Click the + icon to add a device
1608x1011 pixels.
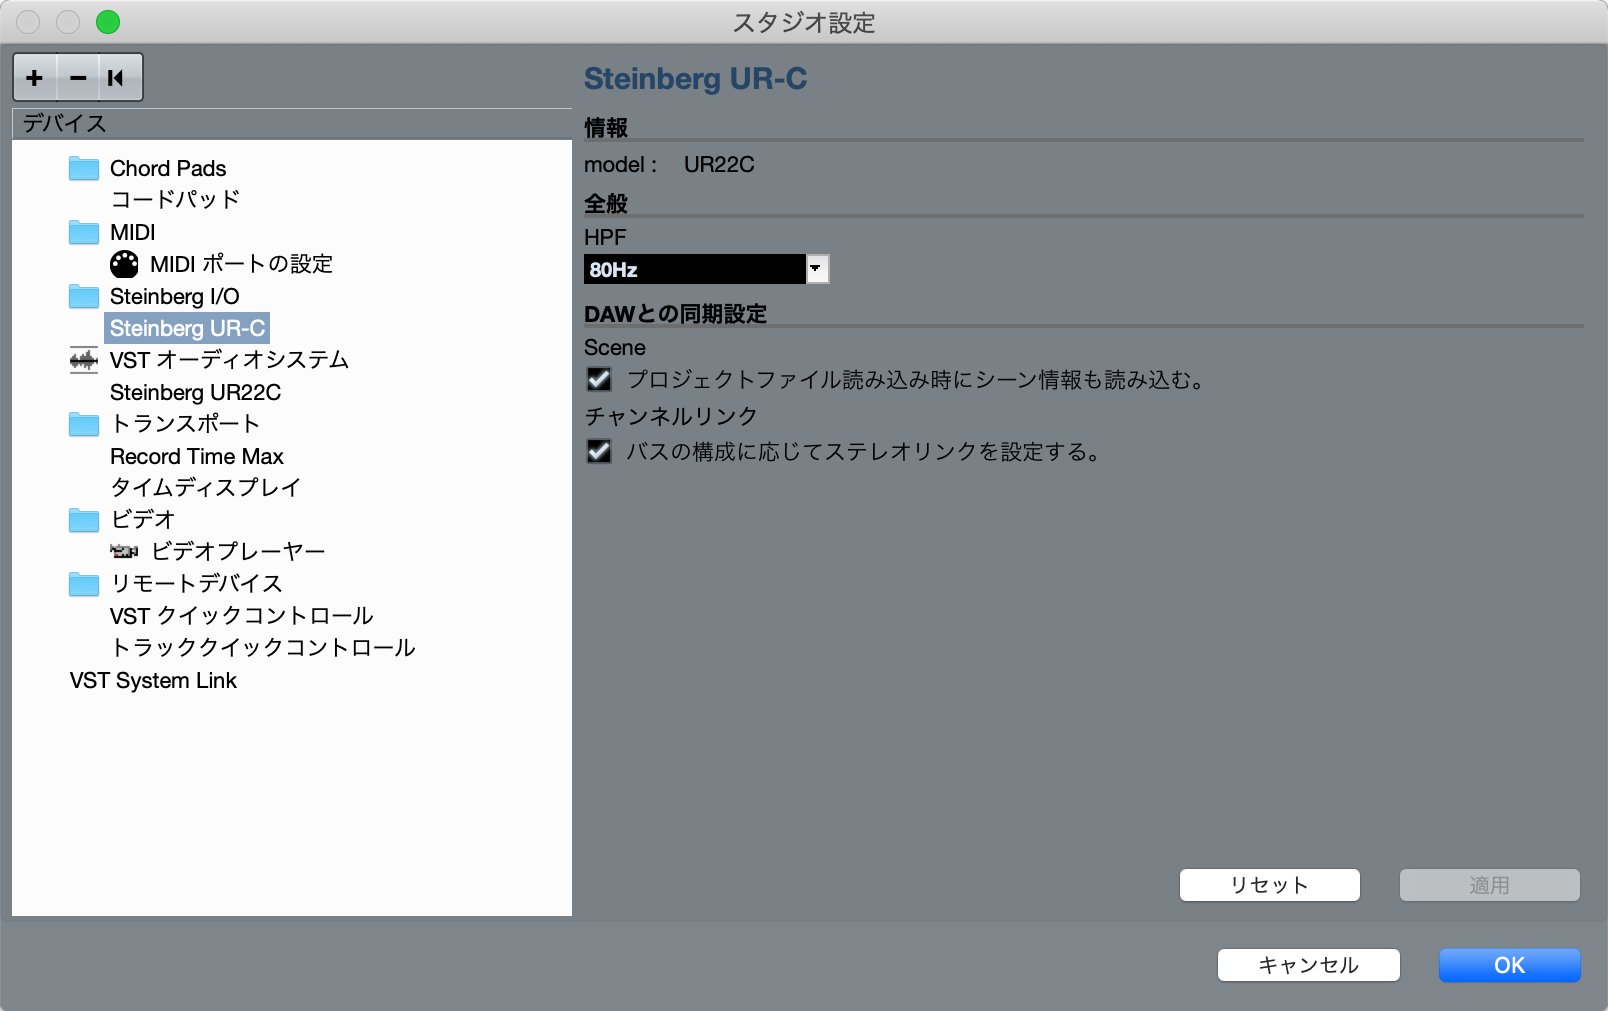pyautogui.click(x=35, y=77)
